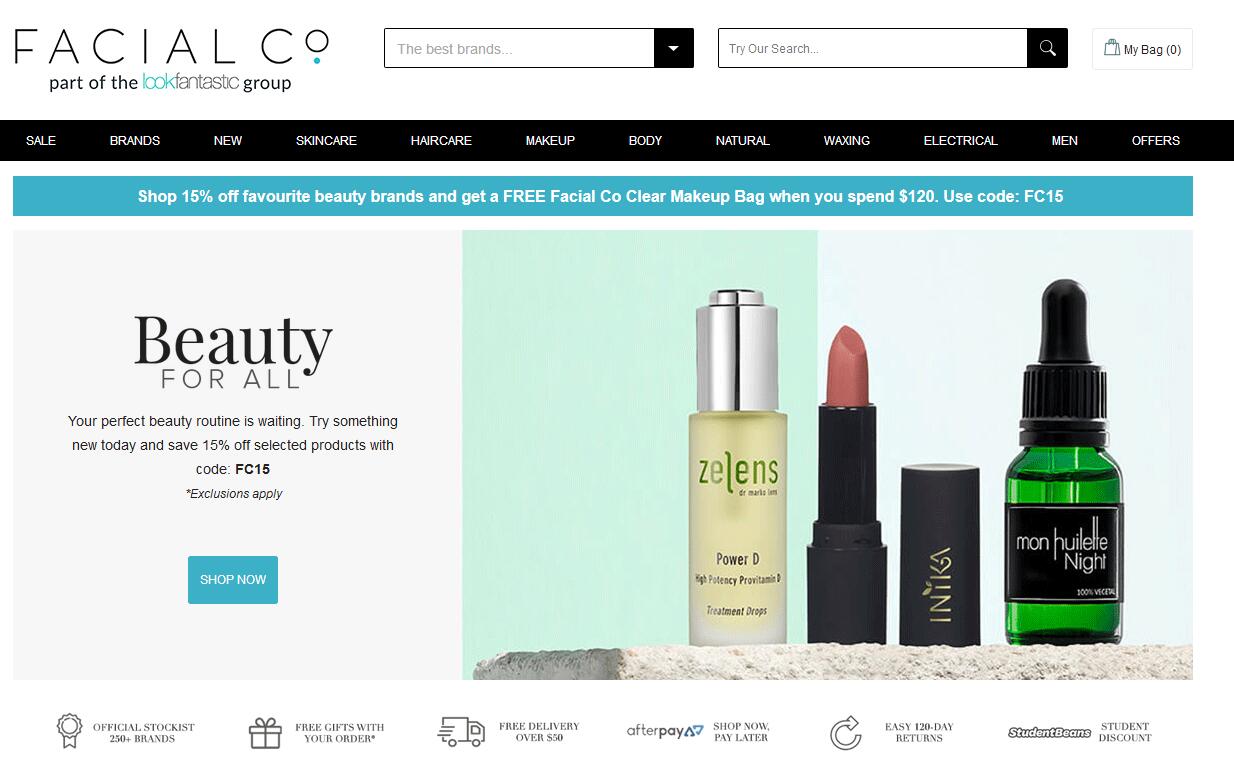Screen dimensions: 1234x774
Task: Click the free delivery truck icon
Action: pos(461,731)
